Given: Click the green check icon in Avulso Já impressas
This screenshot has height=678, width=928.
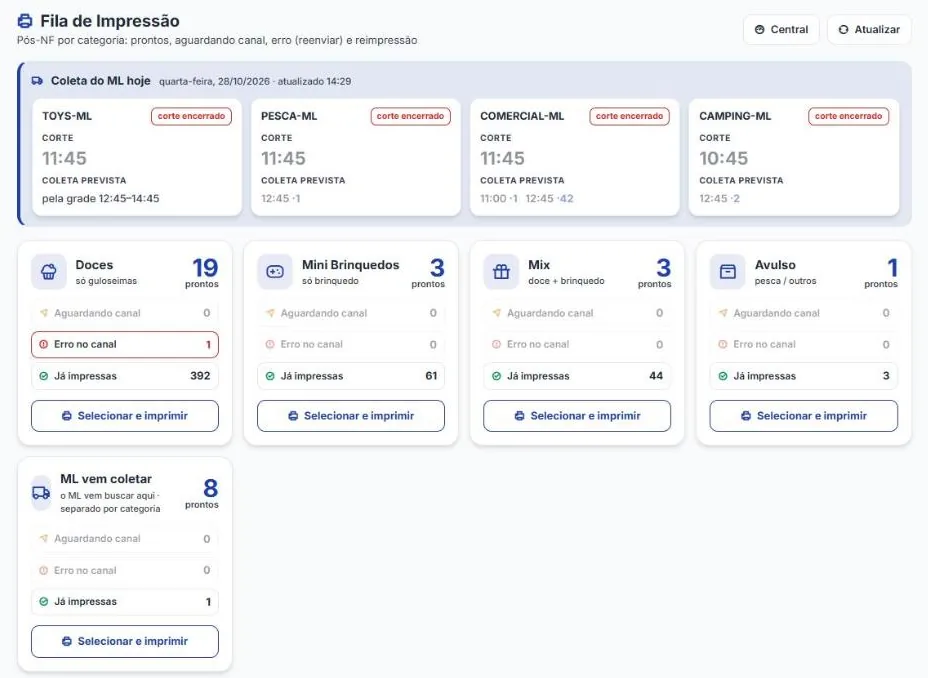Looking at the screenshot, I should pyautogui.click(x=723, y=376).
